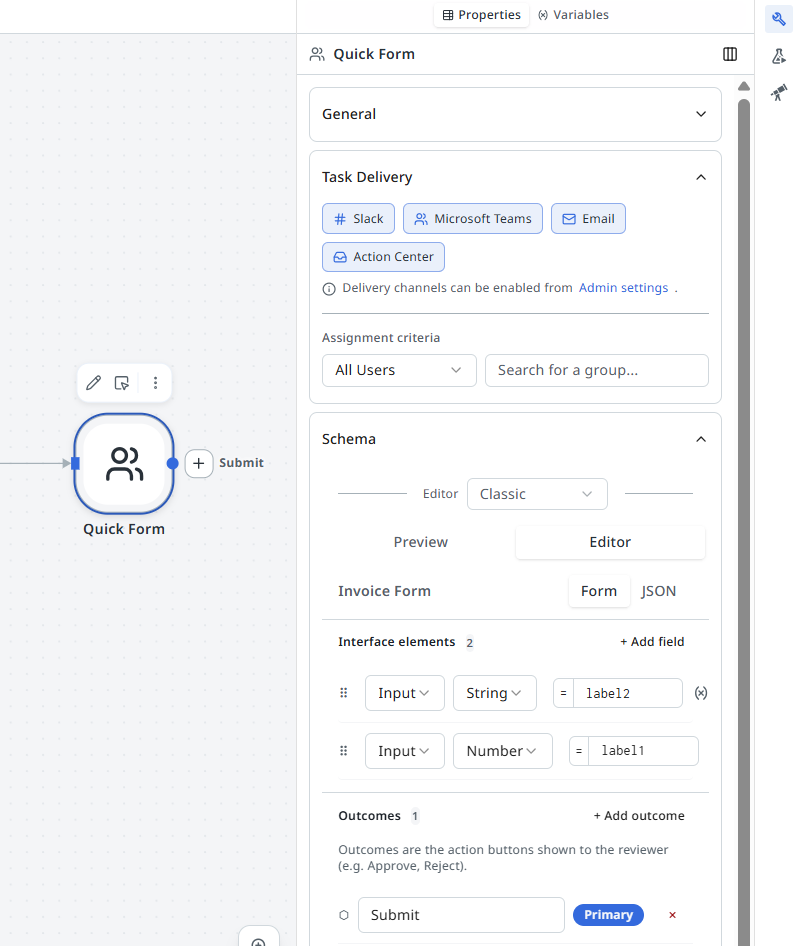The width and height of the screenshot is (796, 946).
Task: Click Add outcome button
Action: click(639, 816)
